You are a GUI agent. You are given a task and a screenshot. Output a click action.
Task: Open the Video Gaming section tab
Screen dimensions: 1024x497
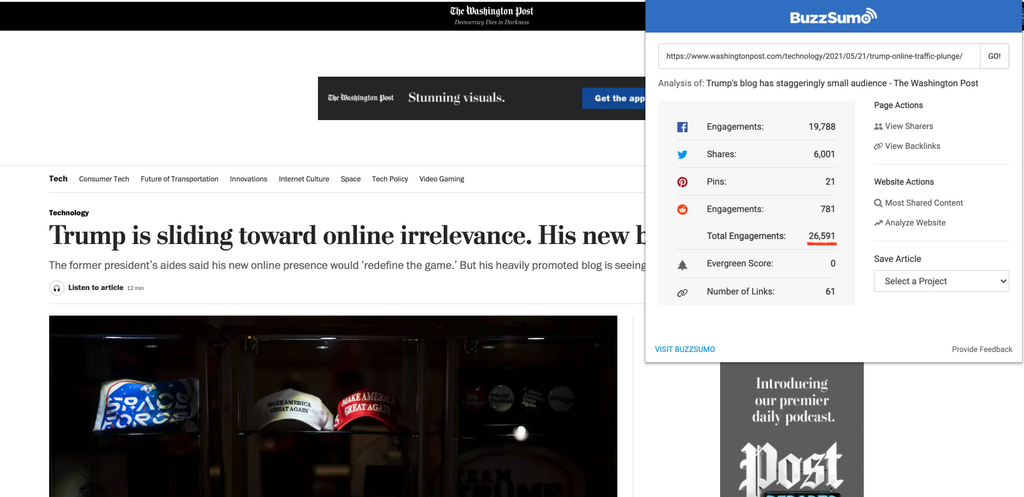click(441, 179)
